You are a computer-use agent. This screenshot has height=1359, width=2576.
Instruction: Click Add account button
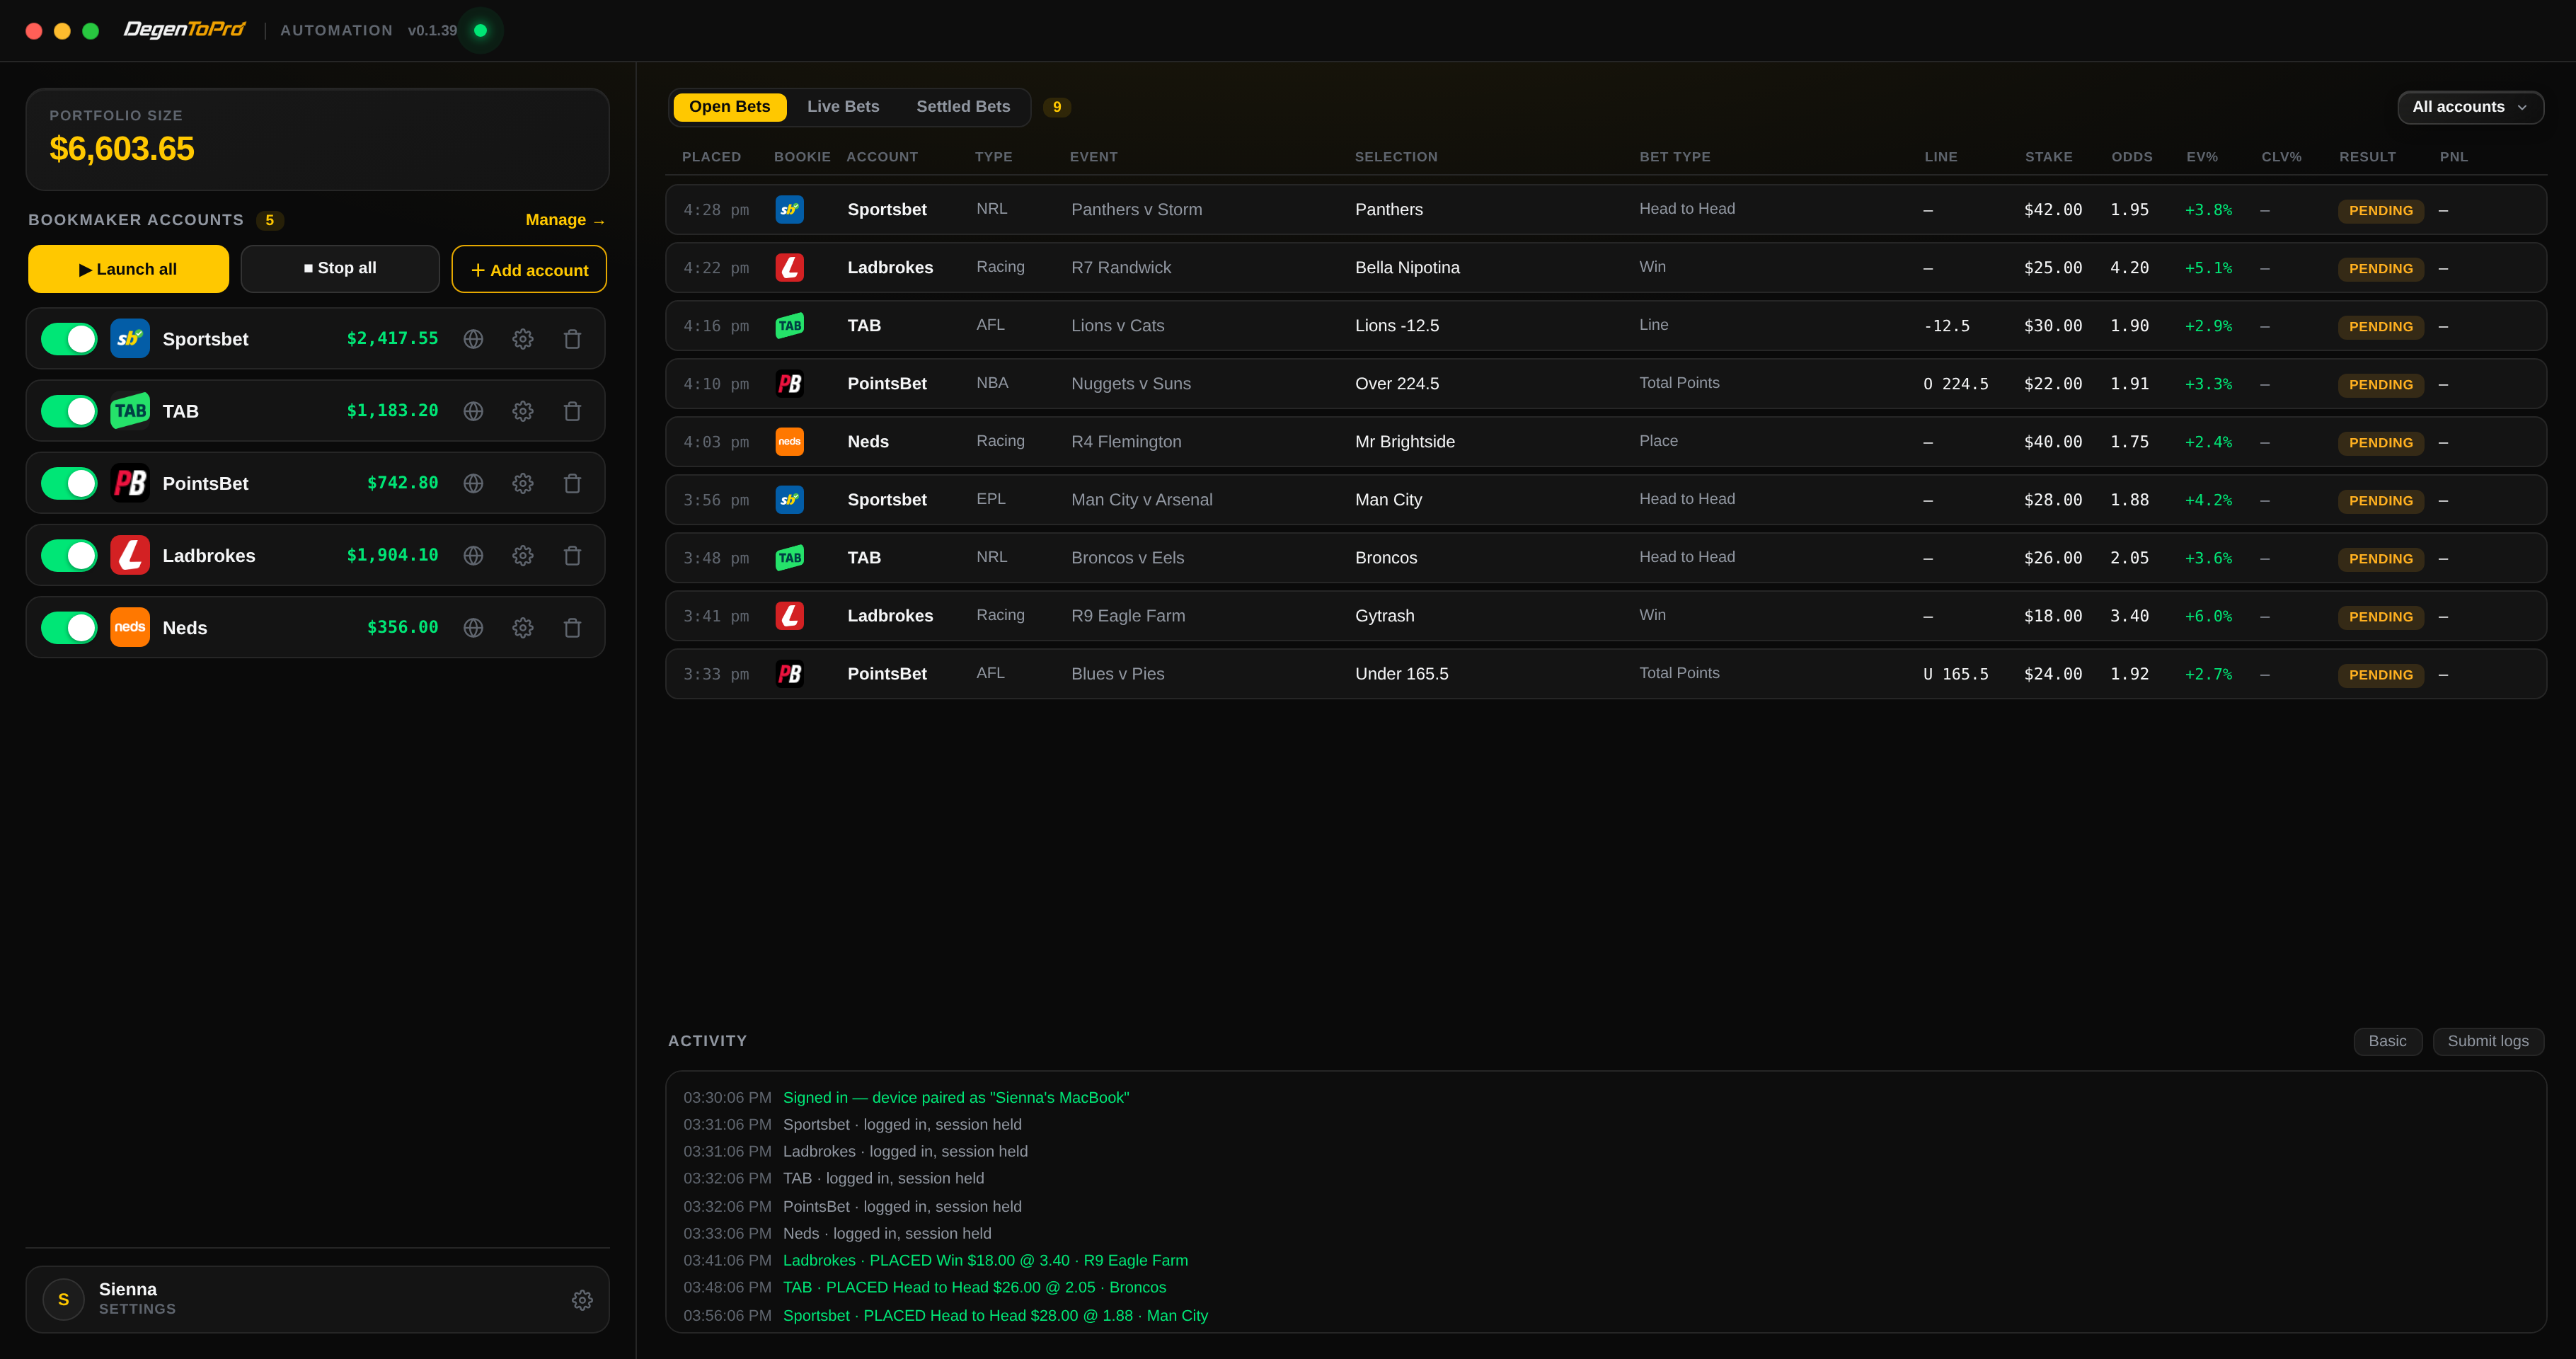529,269
